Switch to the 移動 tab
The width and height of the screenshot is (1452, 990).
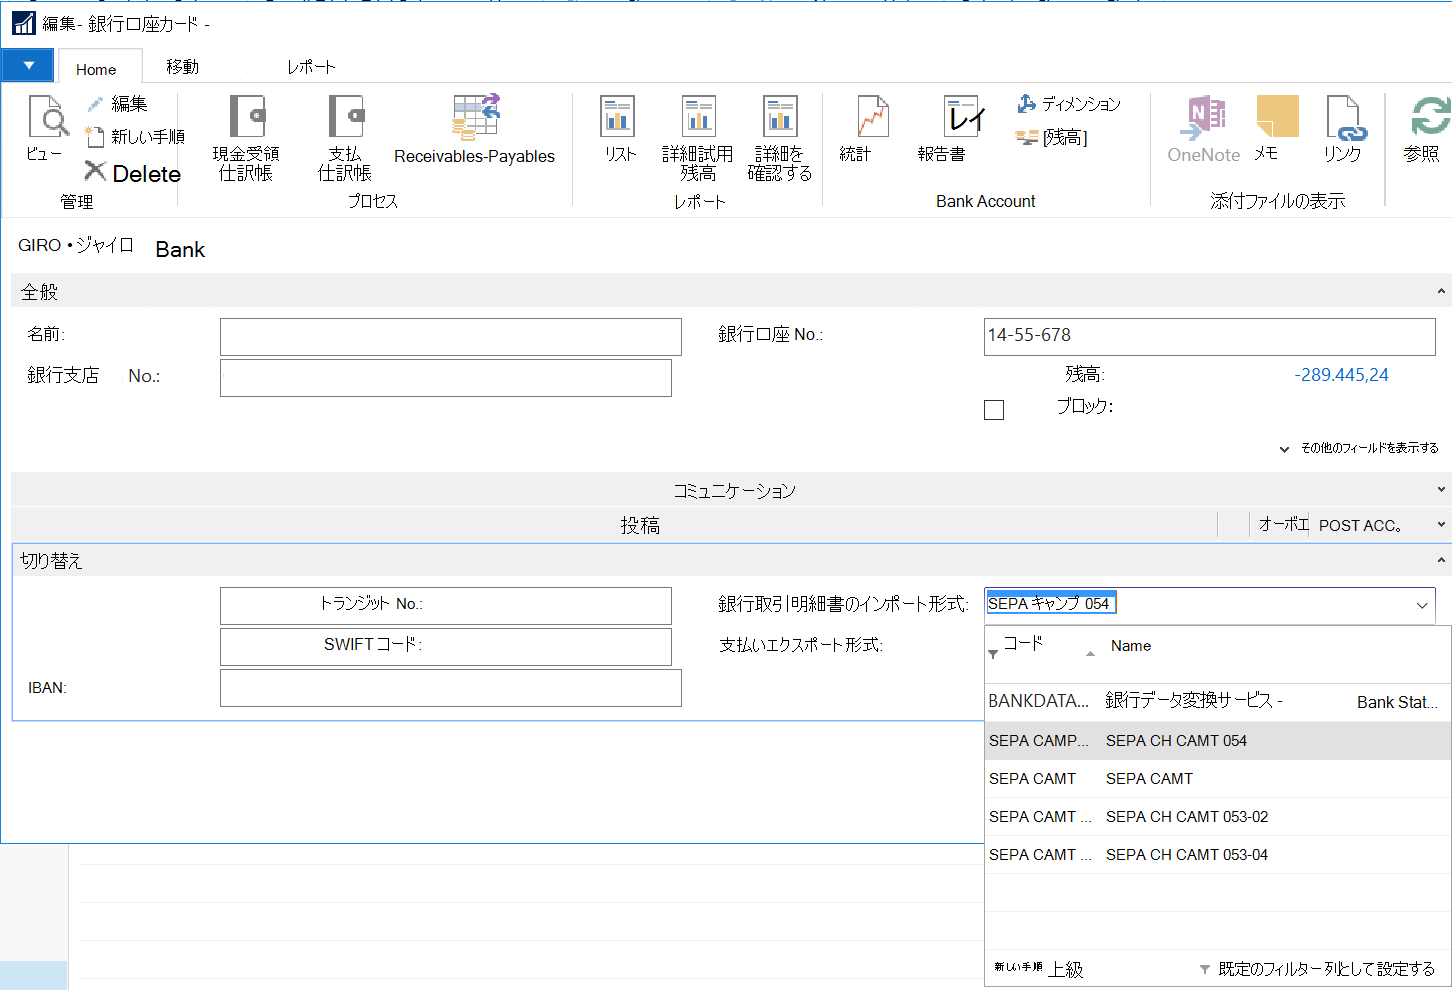coord(183,67)
